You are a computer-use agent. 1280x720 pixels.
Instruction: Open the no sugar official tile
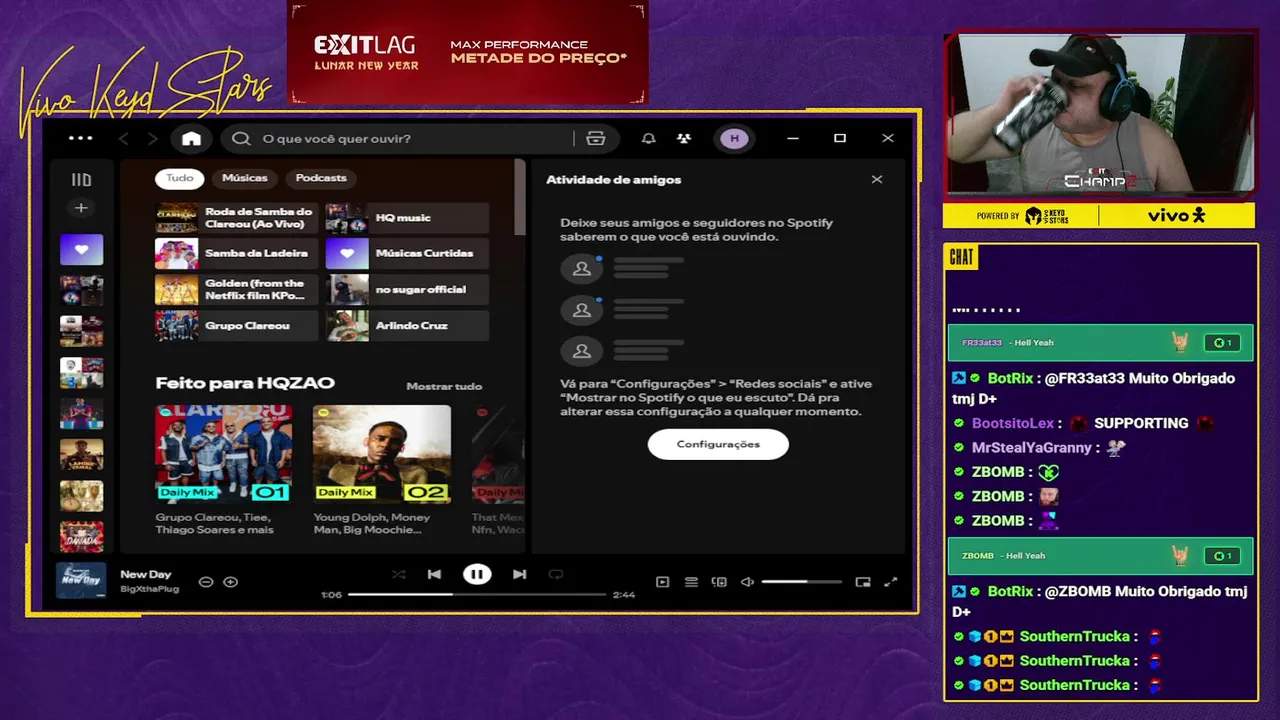click(407, 289)
